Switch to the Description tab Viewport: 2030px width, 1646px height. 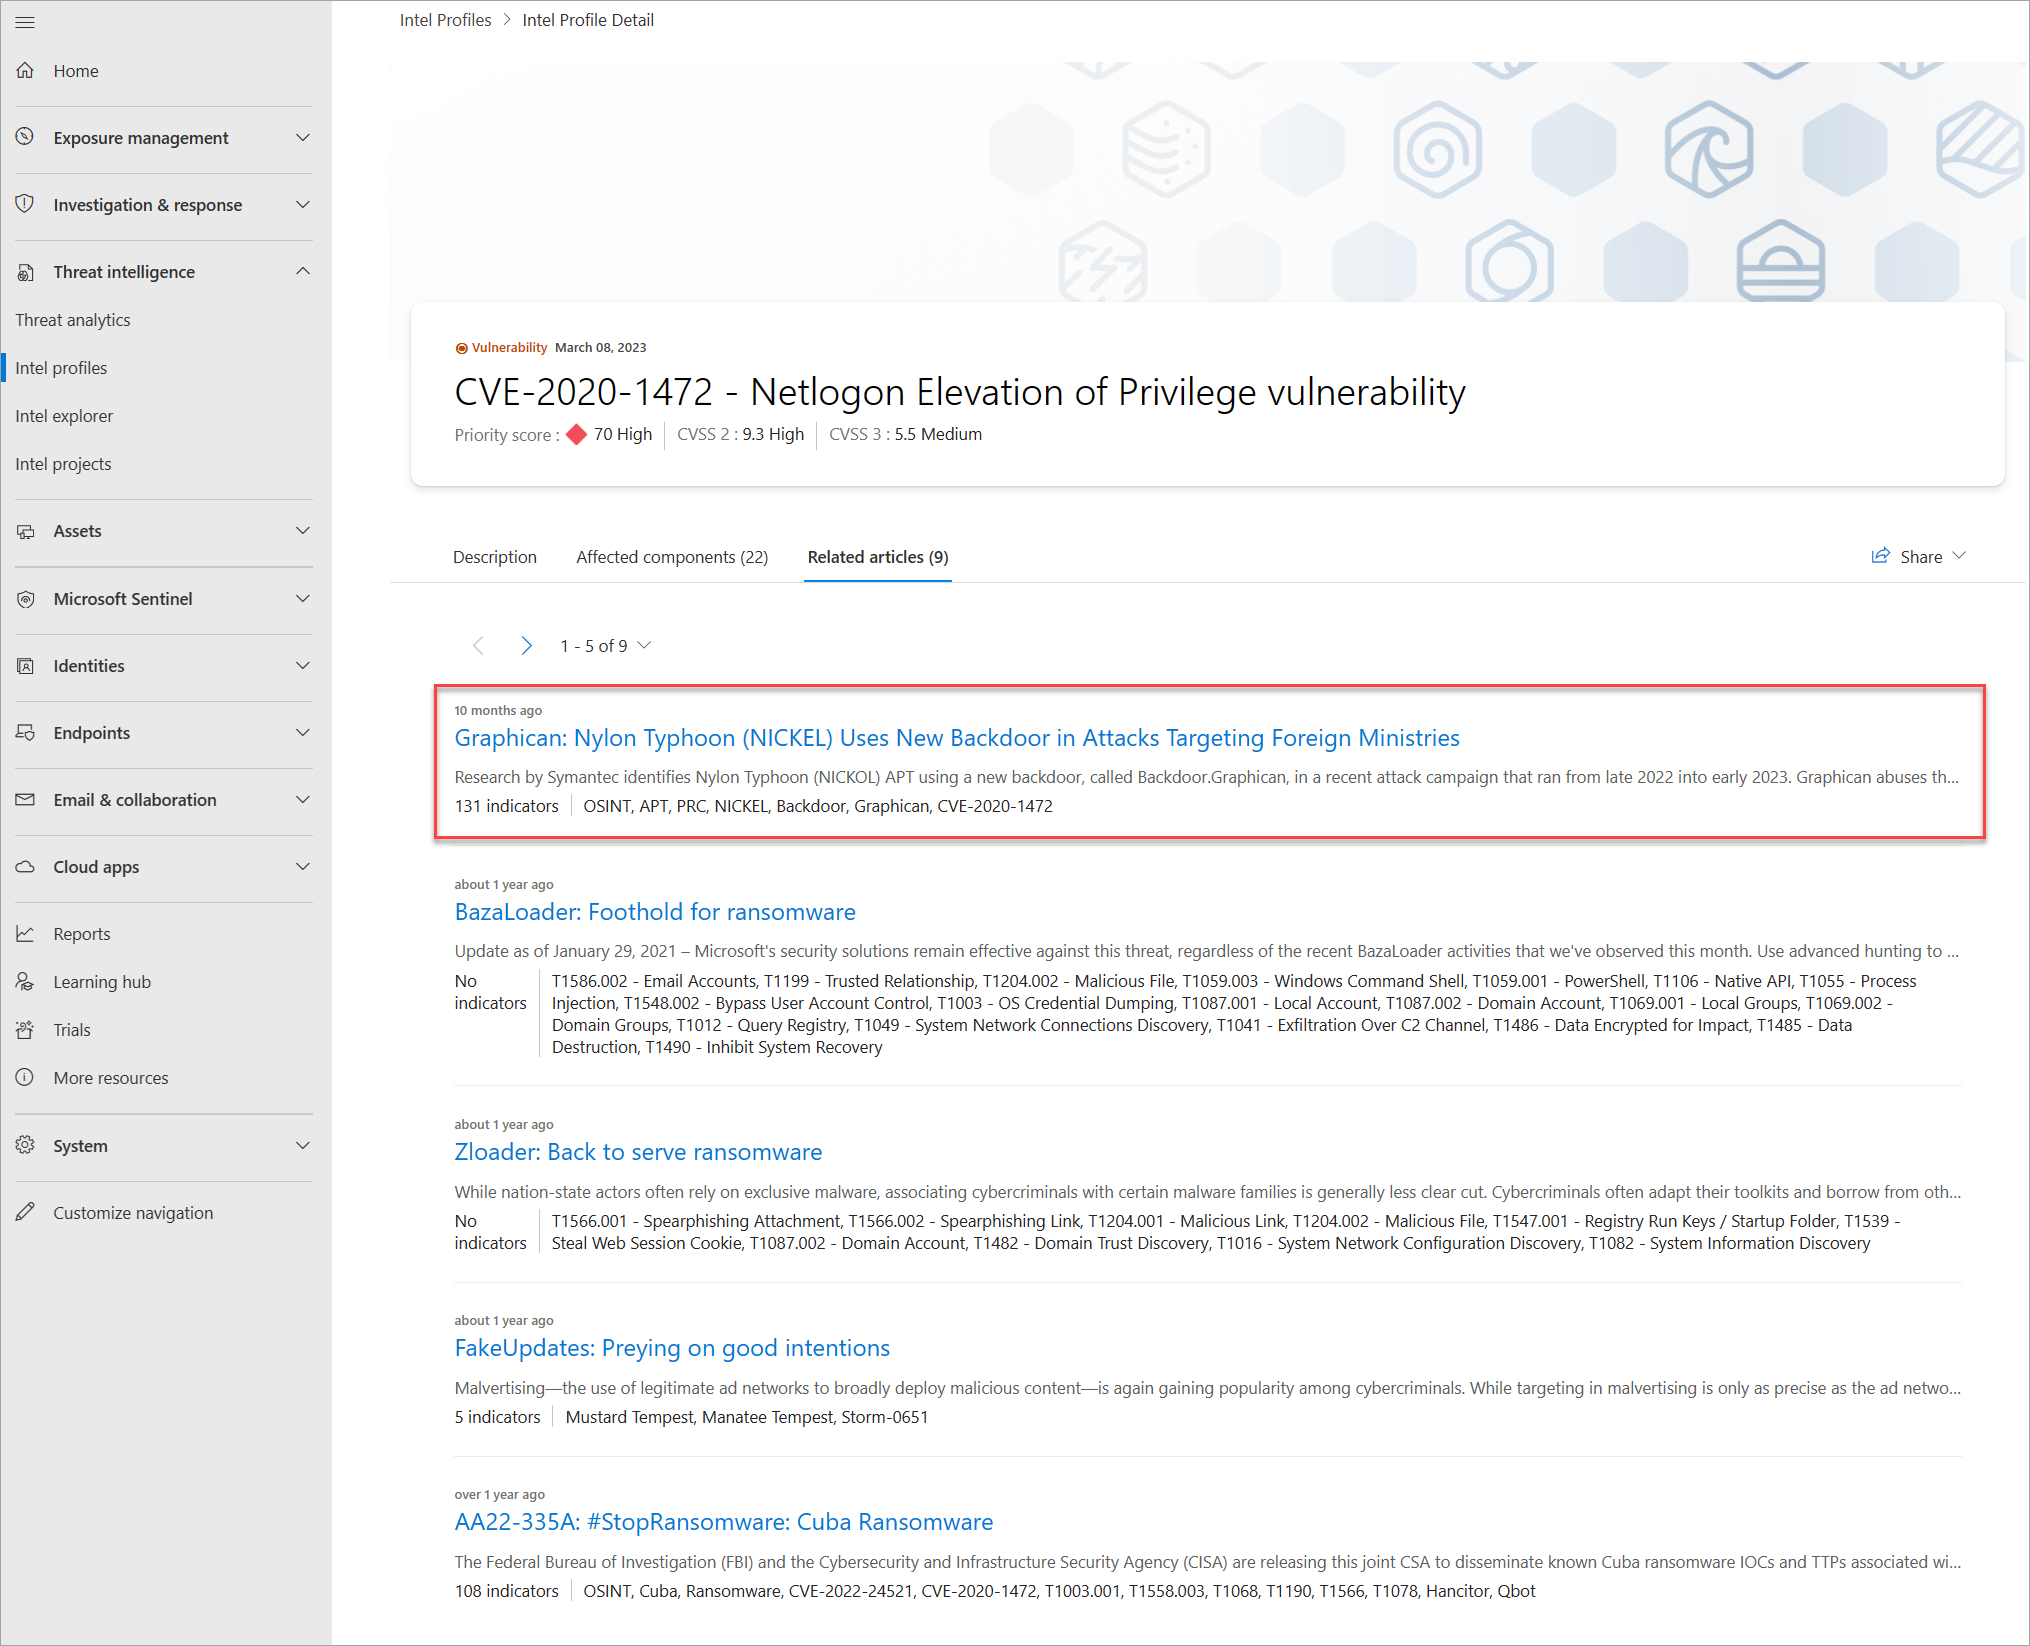coord(494,557)
